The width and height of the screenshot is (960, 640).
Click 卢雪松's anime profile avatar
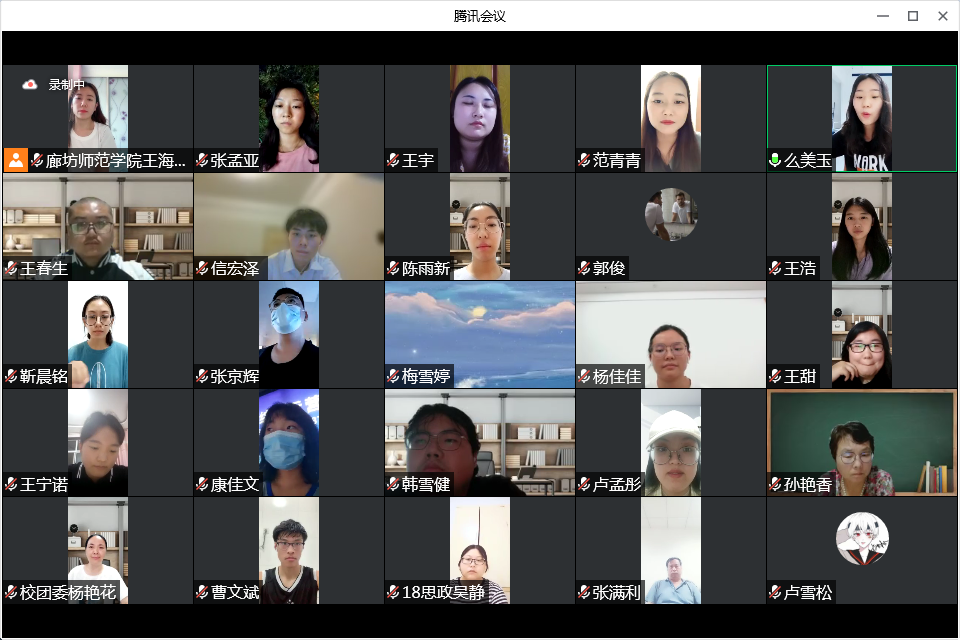click(862, 538)
